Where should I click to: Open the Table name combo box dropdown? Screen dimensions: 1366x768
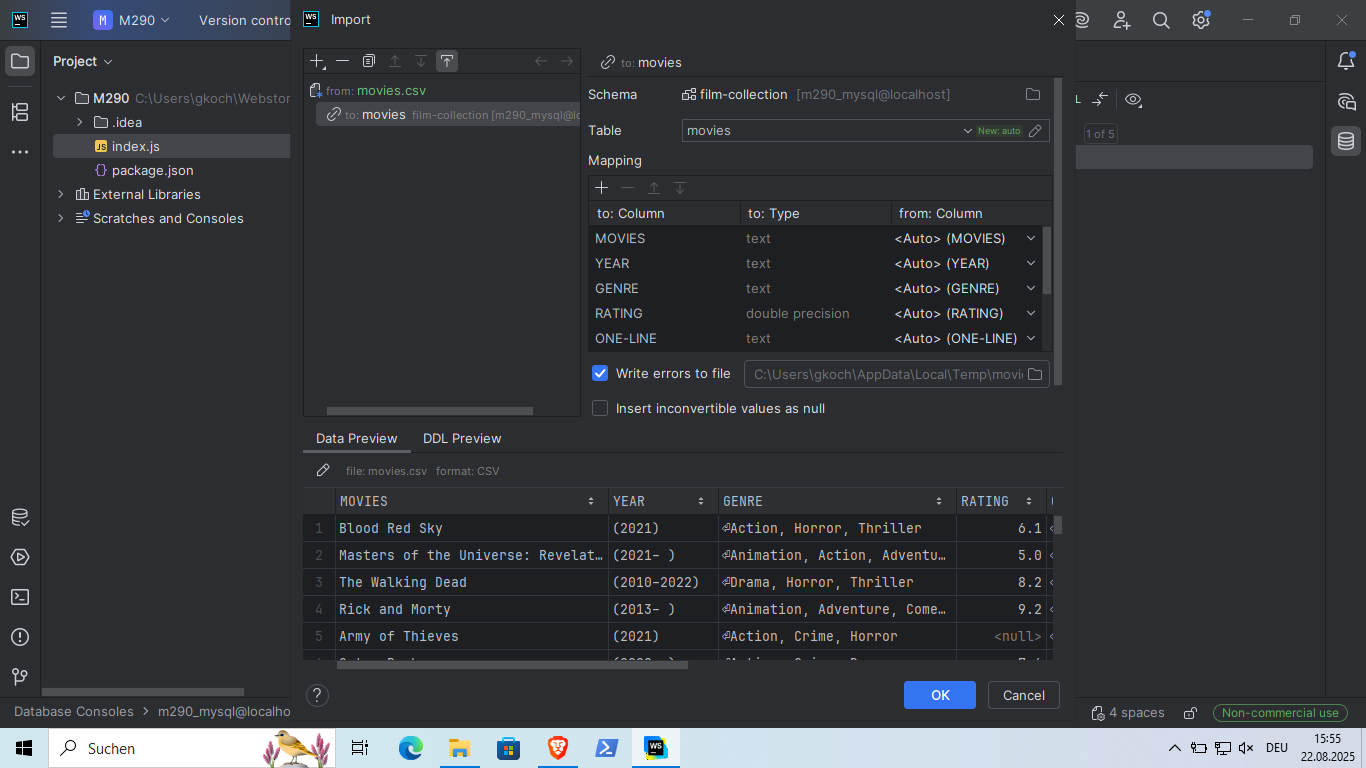(968, 131)
